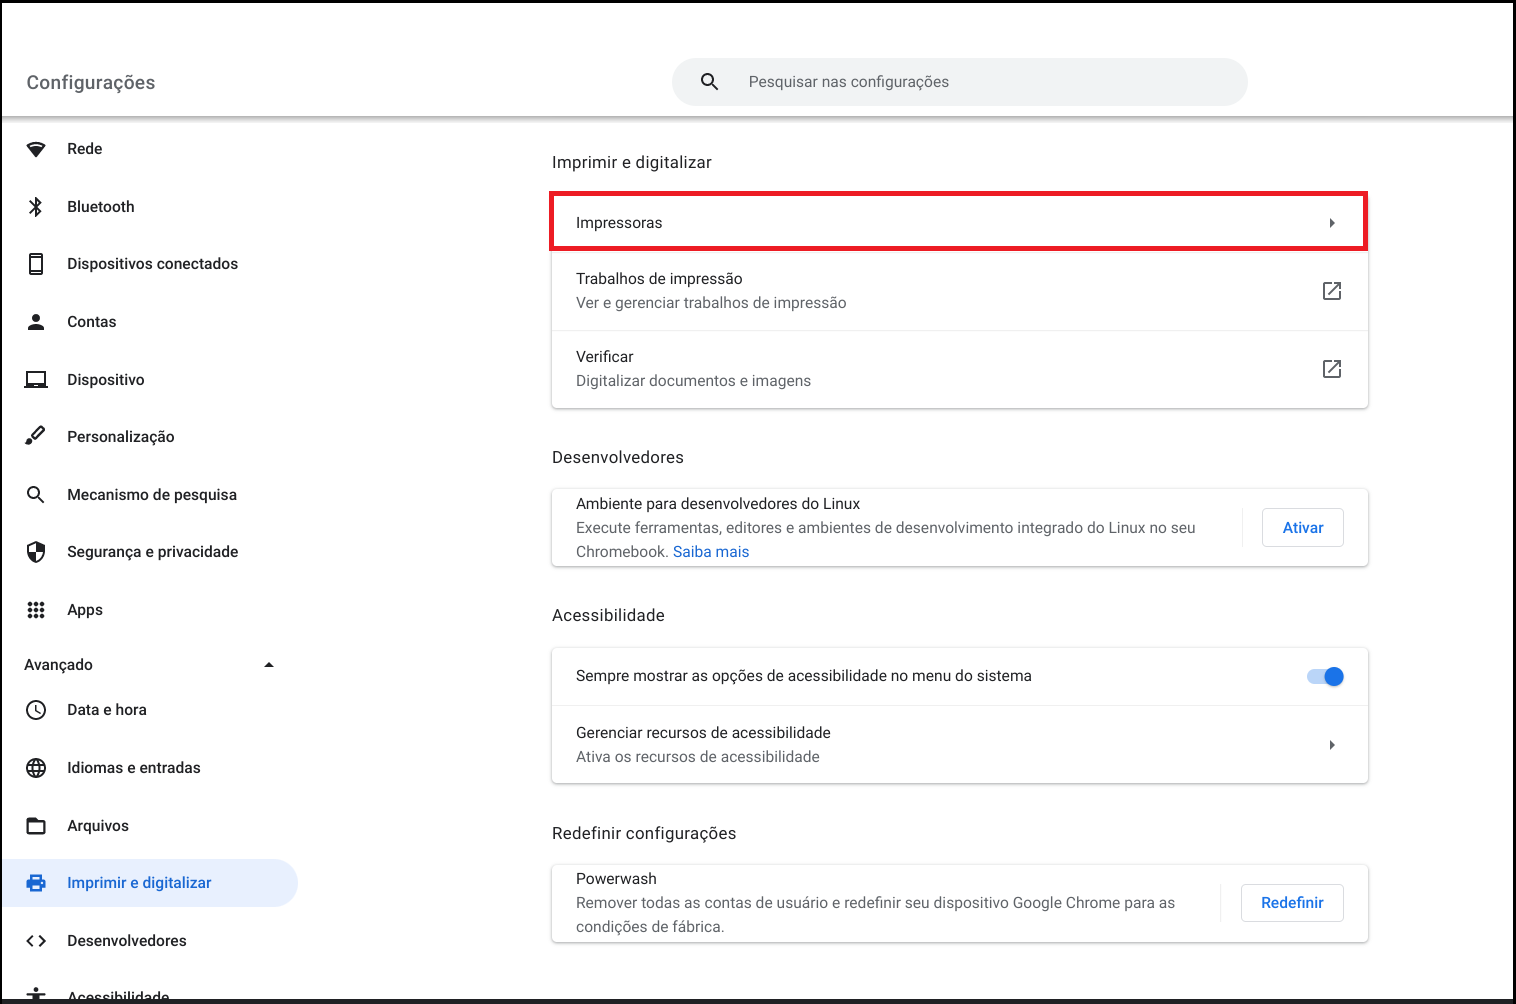
Task: Click the Apps grid icon
Action: point(36,610)
